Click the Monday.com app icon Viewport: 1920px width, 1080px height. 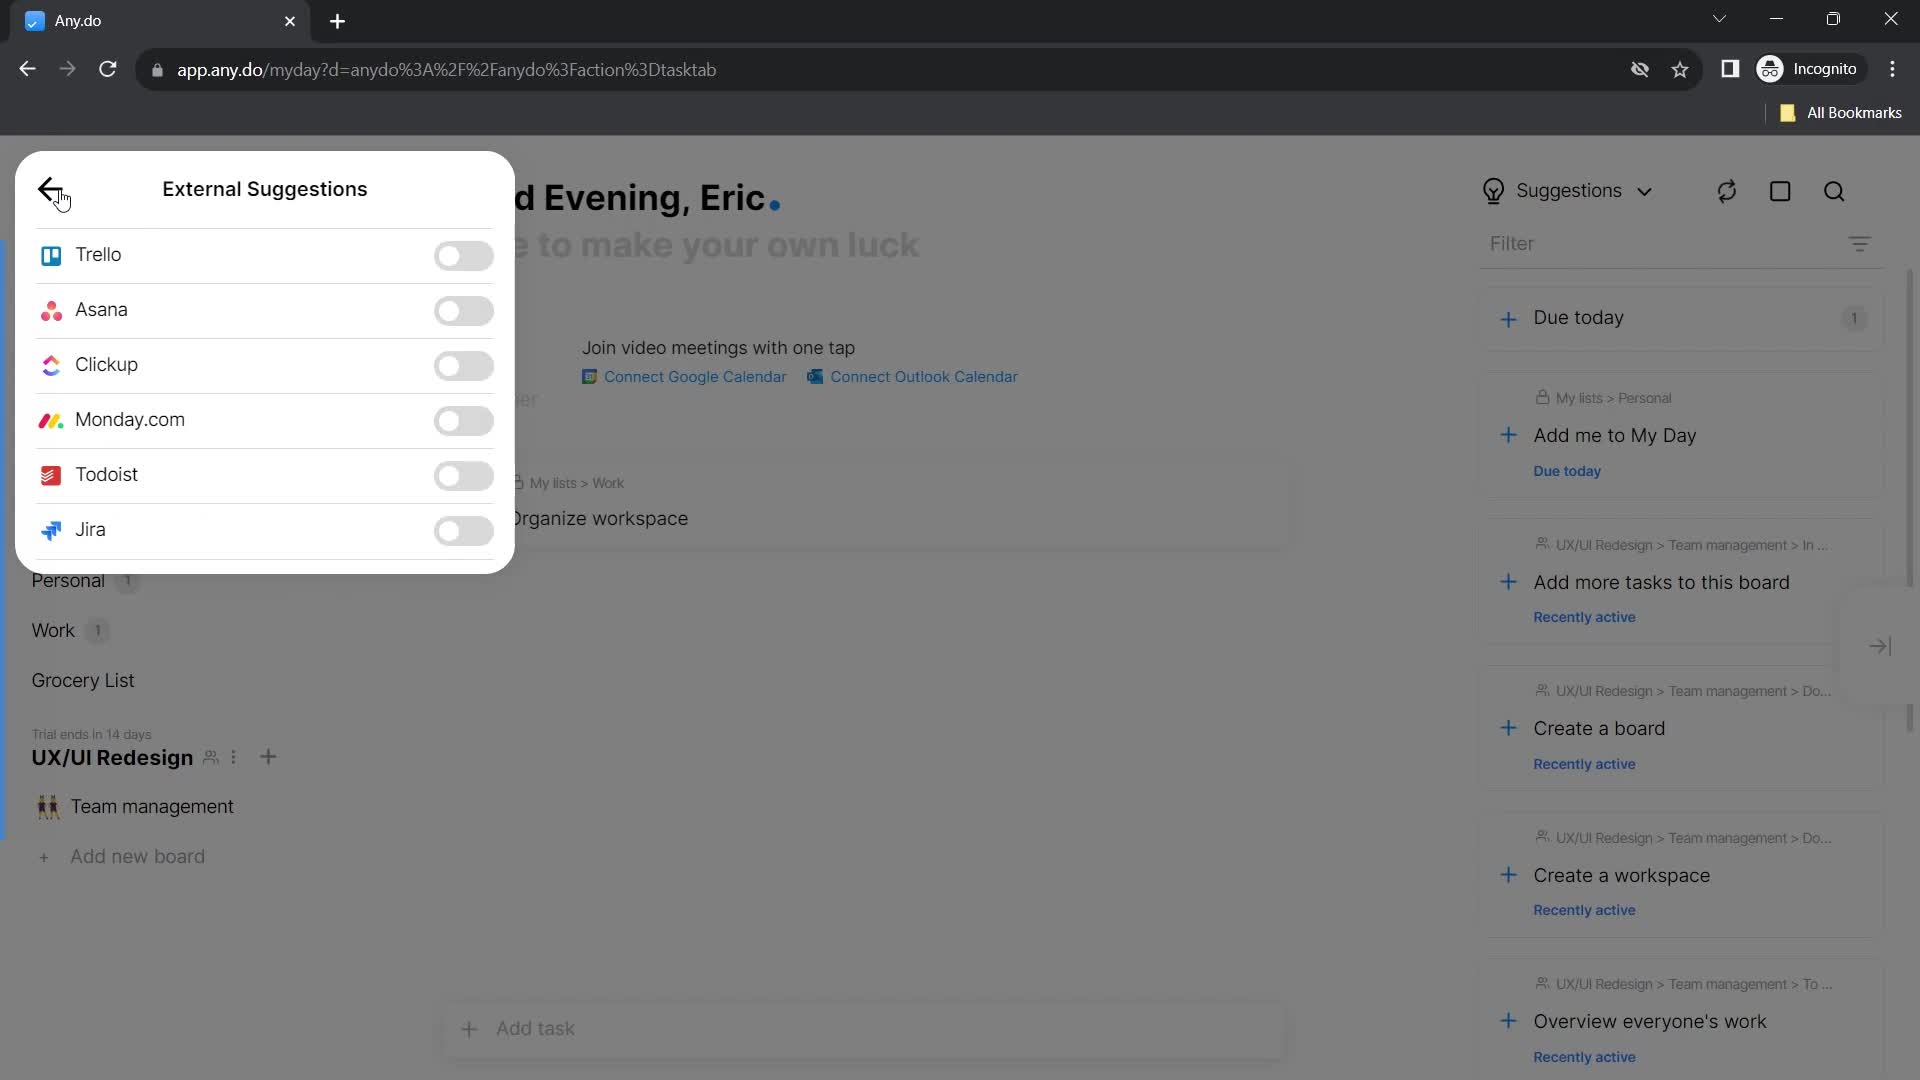51,419
